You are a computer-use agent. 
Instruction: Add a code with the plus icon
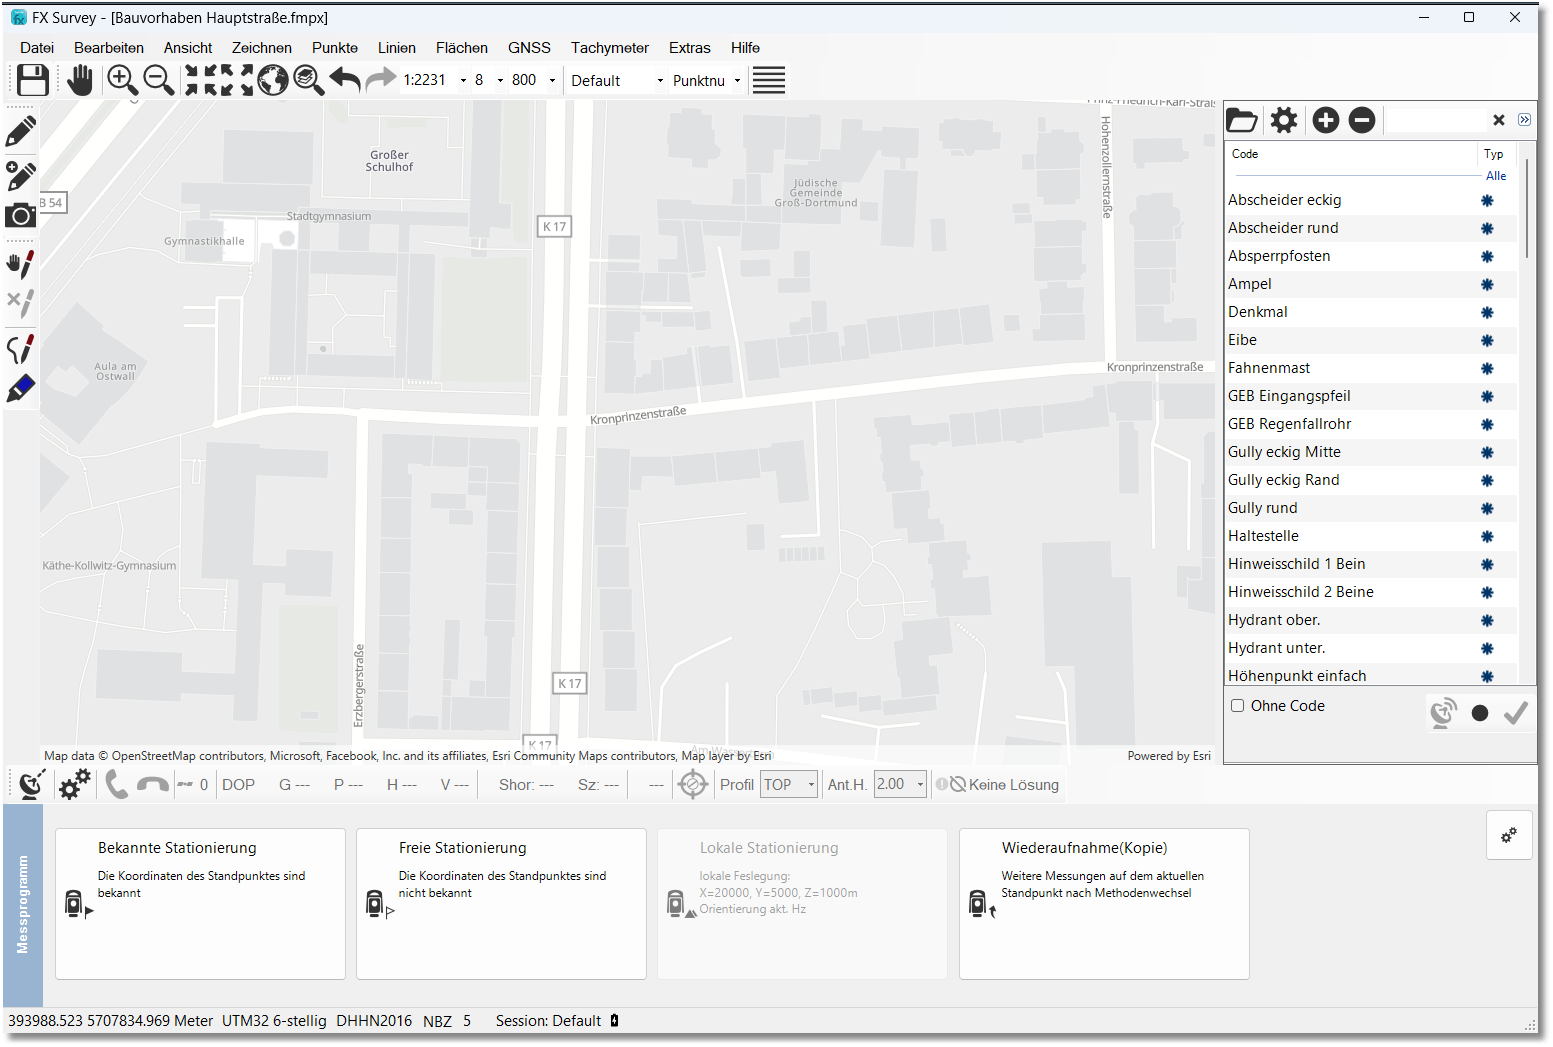[x=1325, y=121]
